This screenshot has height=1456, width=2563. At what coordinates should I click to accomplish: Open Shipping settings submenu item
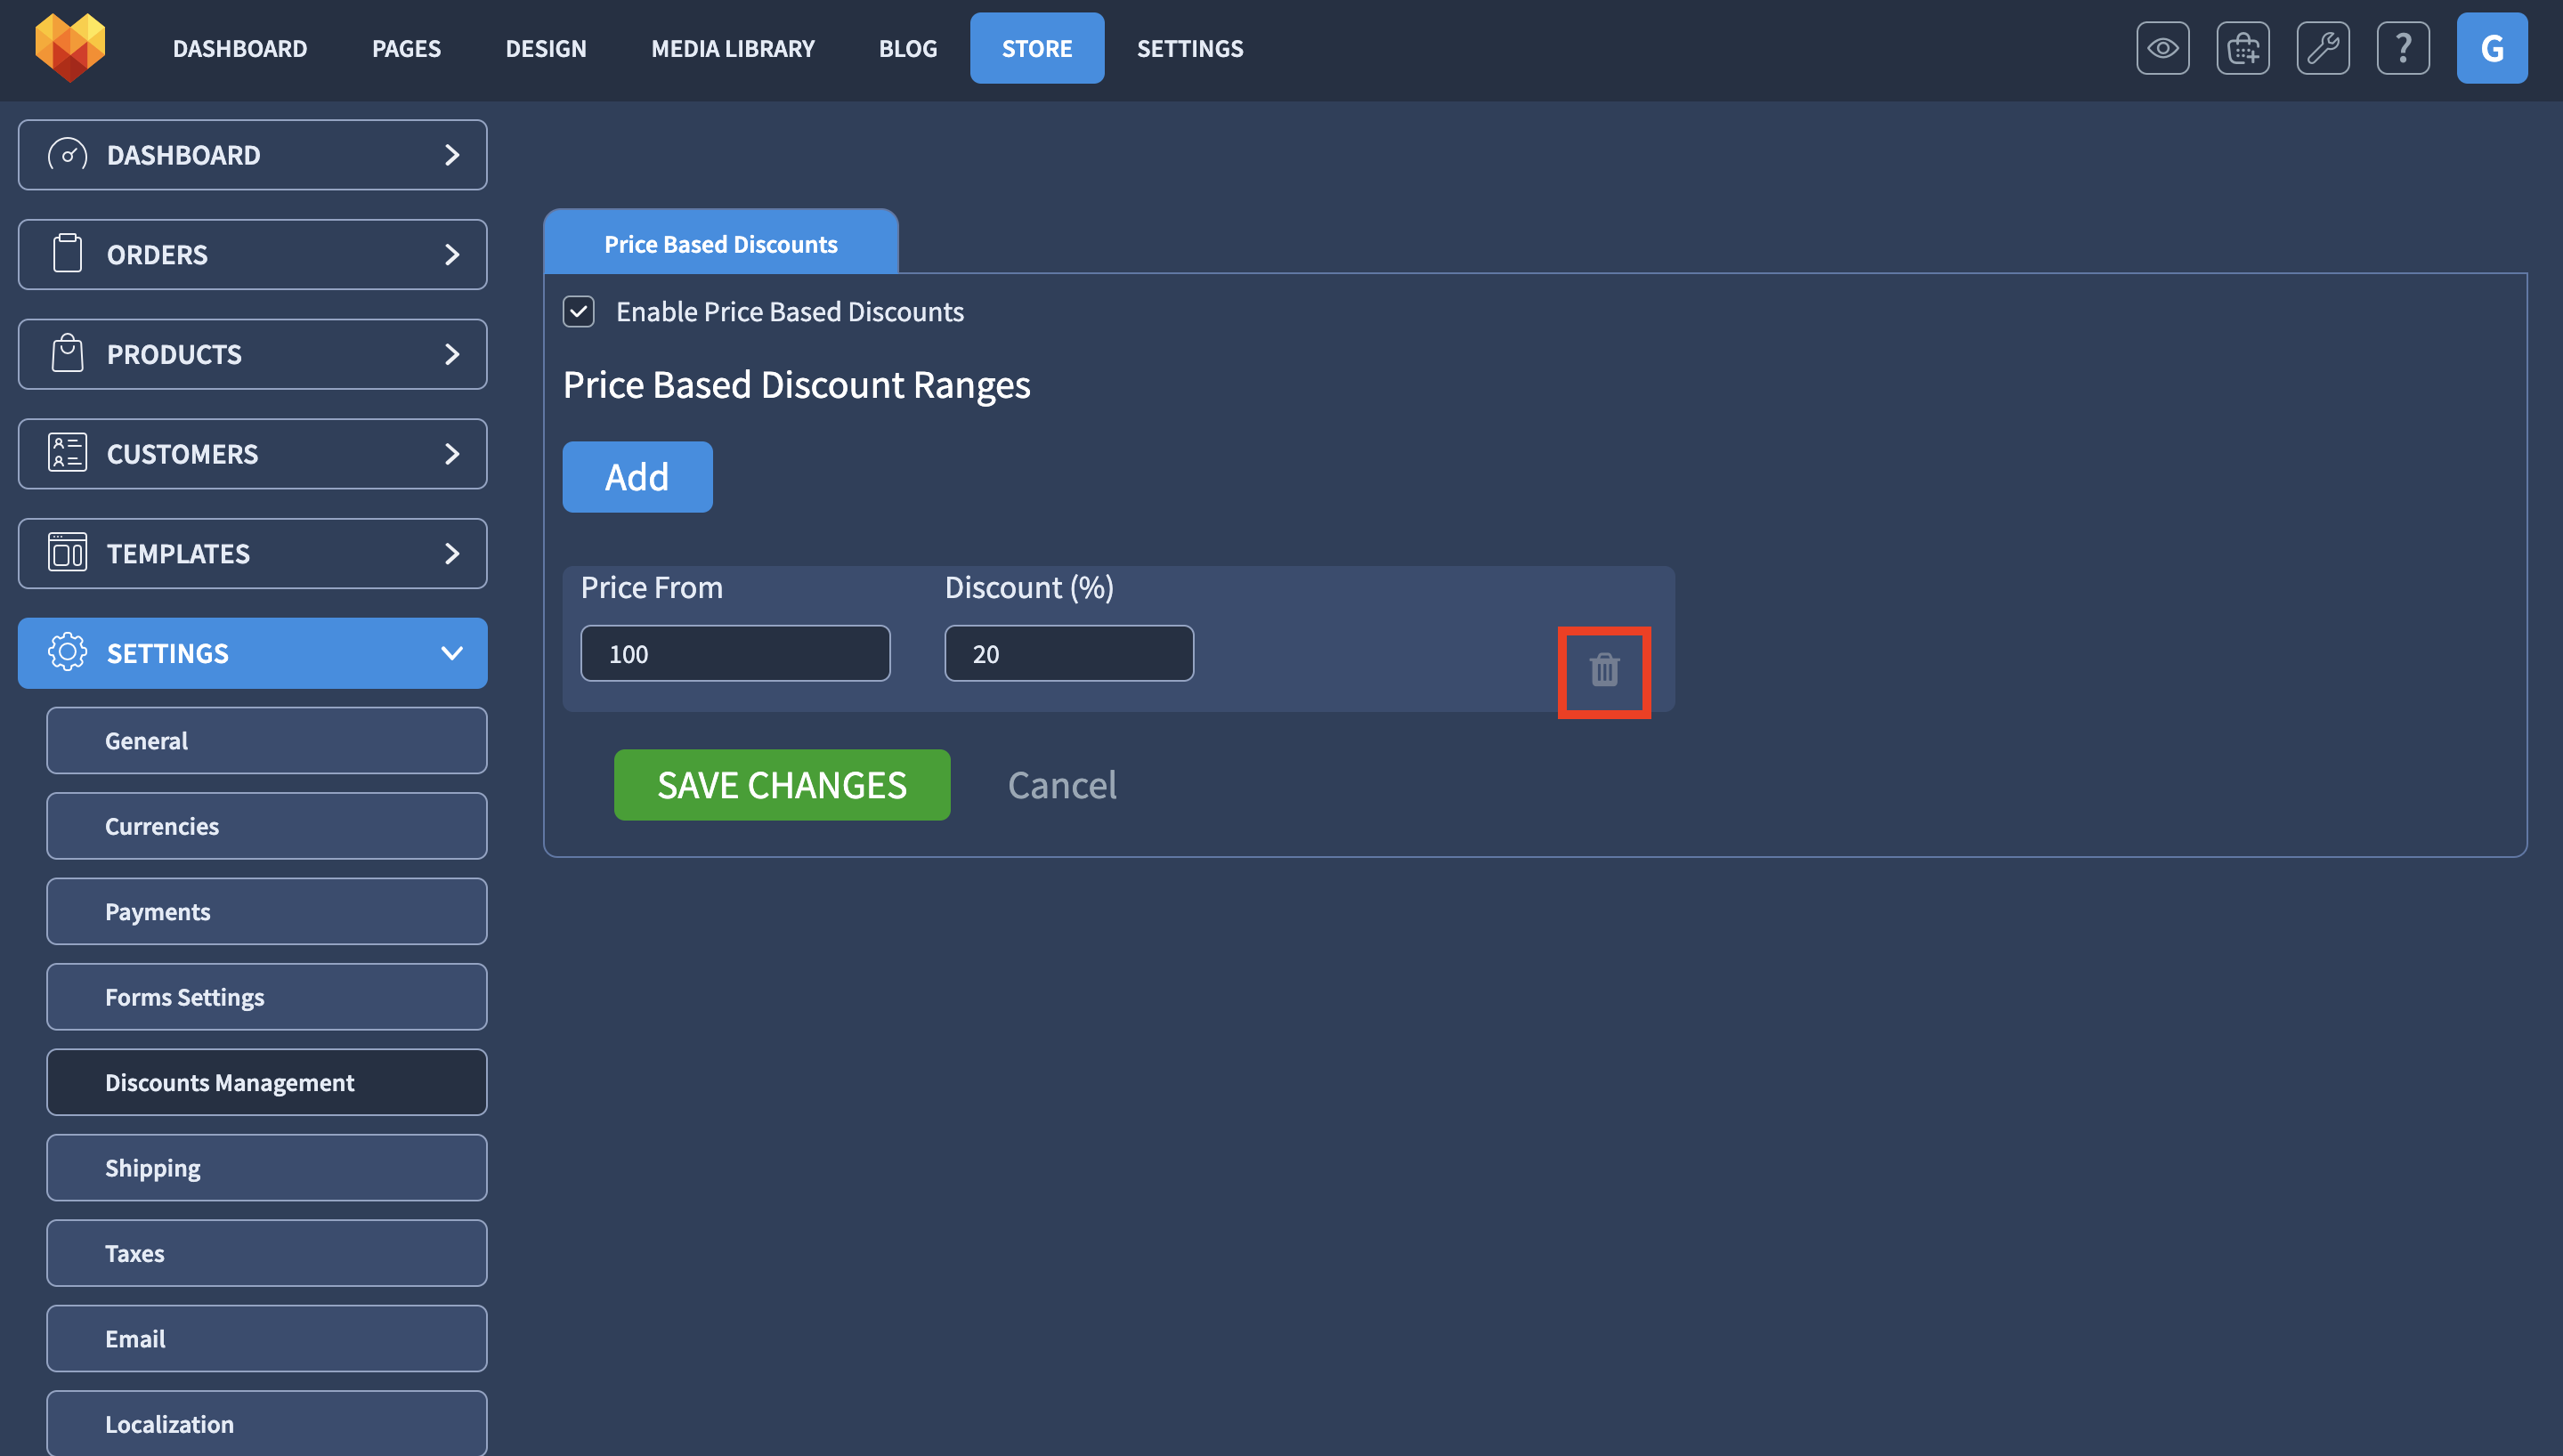click(267, 1168)
